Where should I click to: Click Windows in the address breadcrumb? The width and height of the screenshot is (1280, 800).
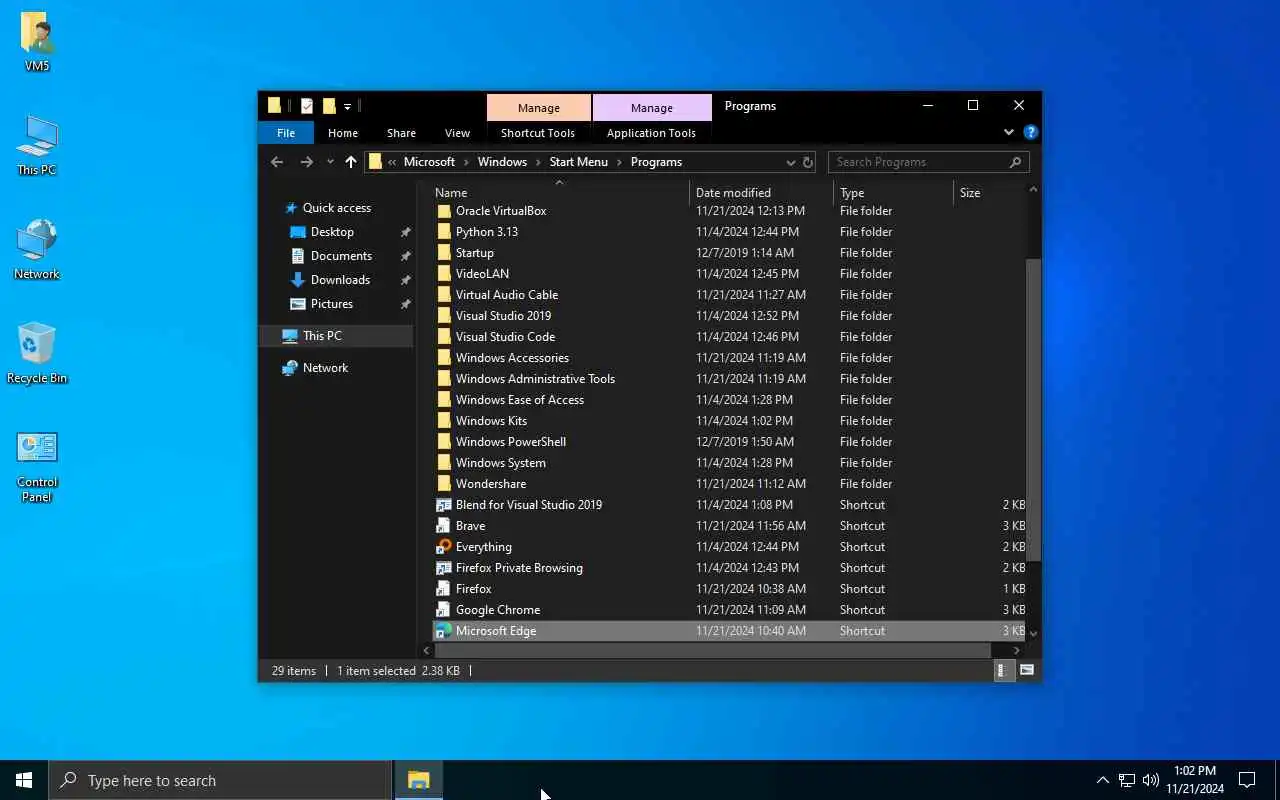click(x=502, y=162)
